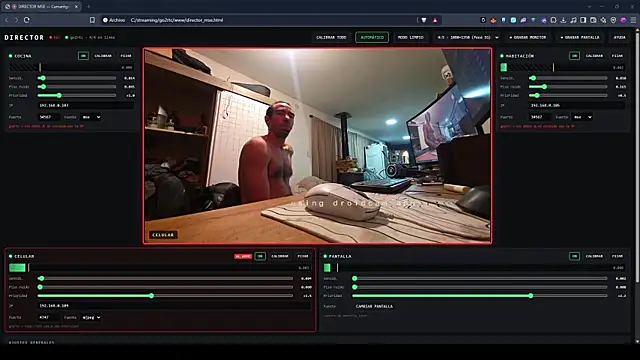
Task: Click Fijar on the Celular panel
Action: [303, 256]
